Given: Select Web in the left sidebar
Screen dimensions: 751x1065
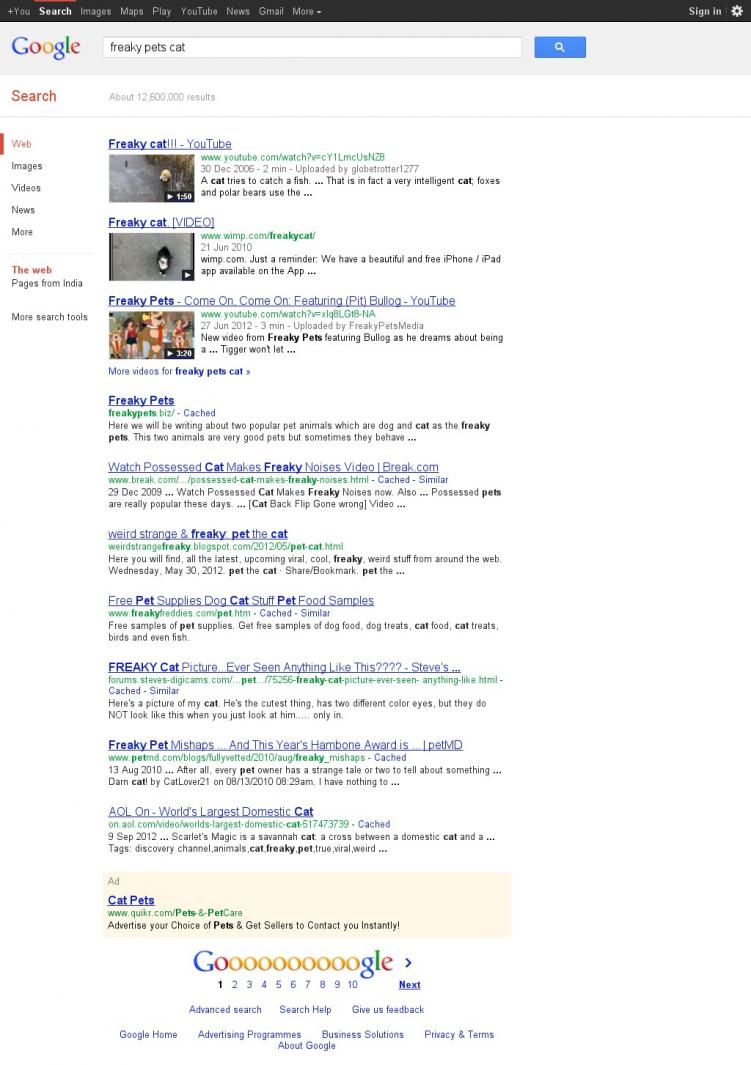Looking at the screenshot, I should [x=21, y=144].
